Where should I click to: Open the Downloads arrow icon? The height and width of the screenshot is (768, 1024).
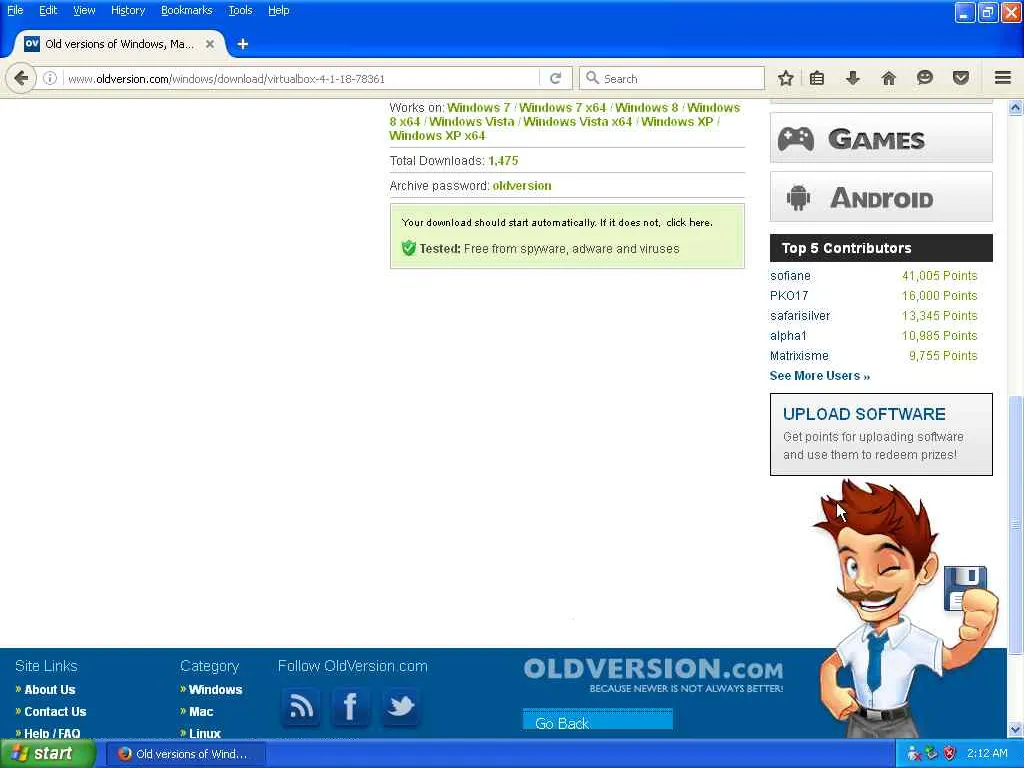click(852, 78)
